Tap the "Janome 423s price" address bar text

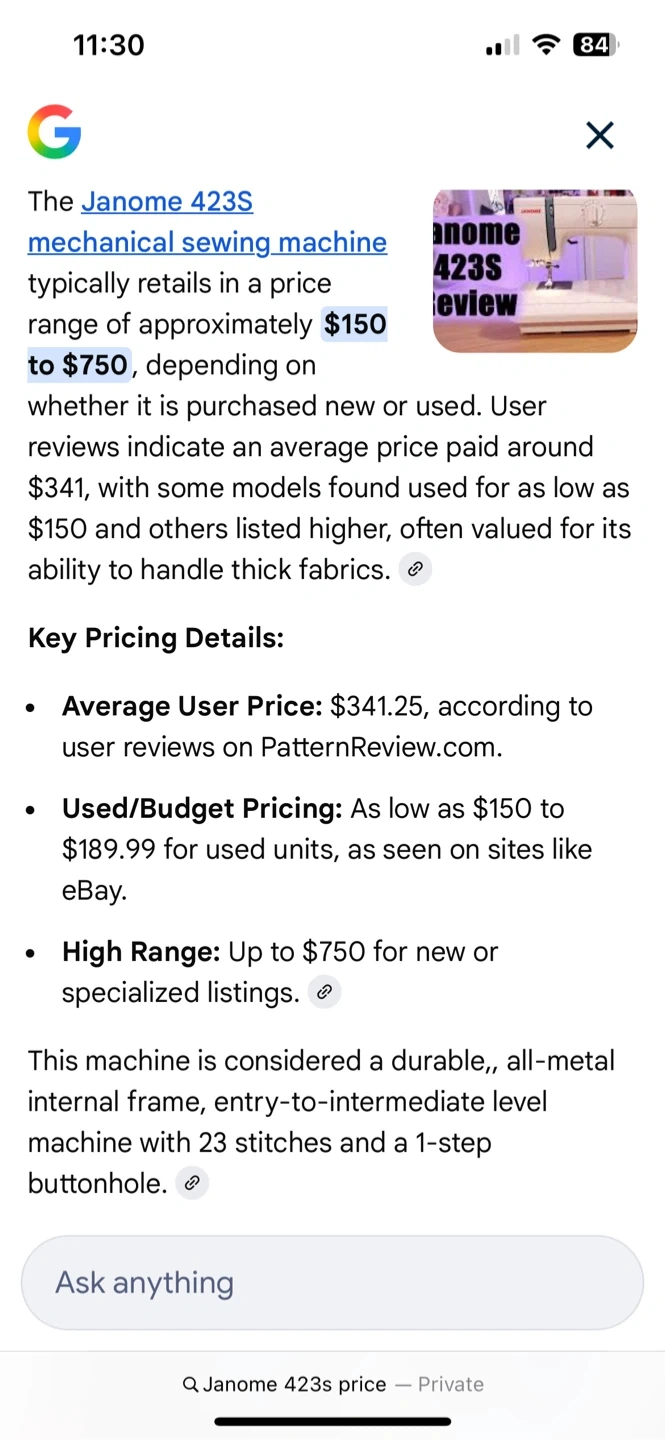click(294, 1385)
